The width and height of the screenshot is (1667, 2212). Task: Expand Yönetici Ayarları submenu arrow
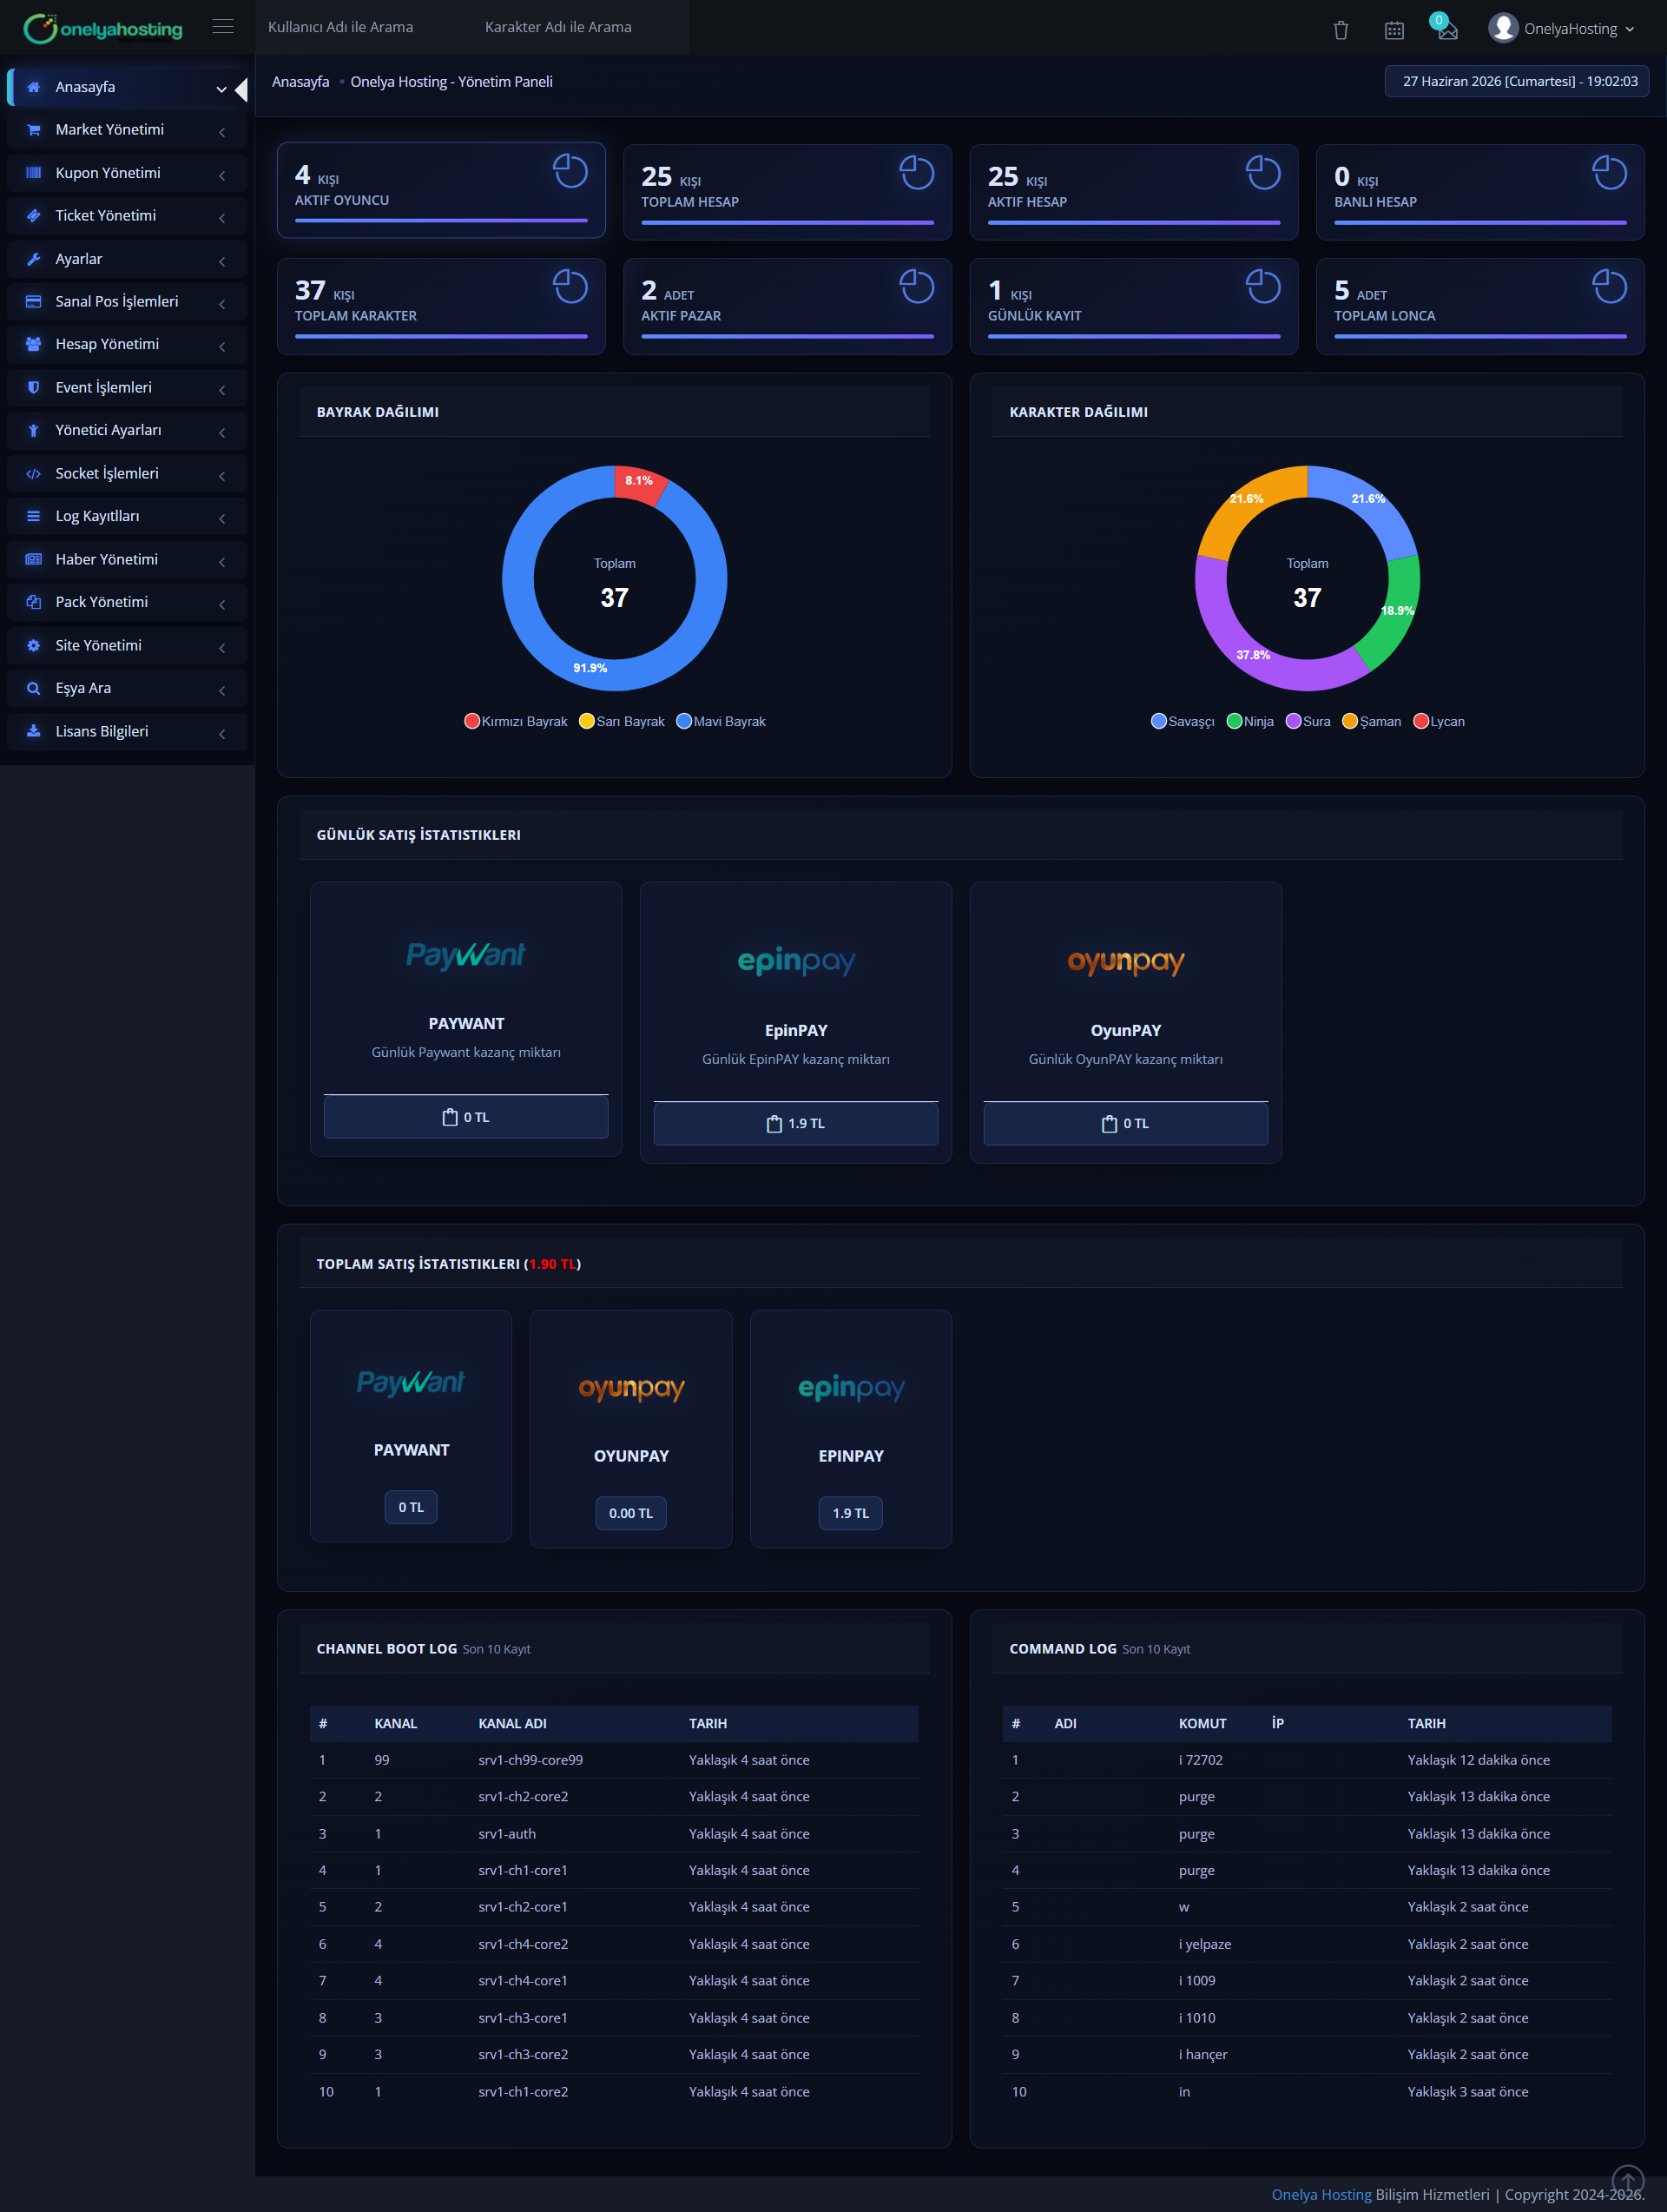[222, 433]
